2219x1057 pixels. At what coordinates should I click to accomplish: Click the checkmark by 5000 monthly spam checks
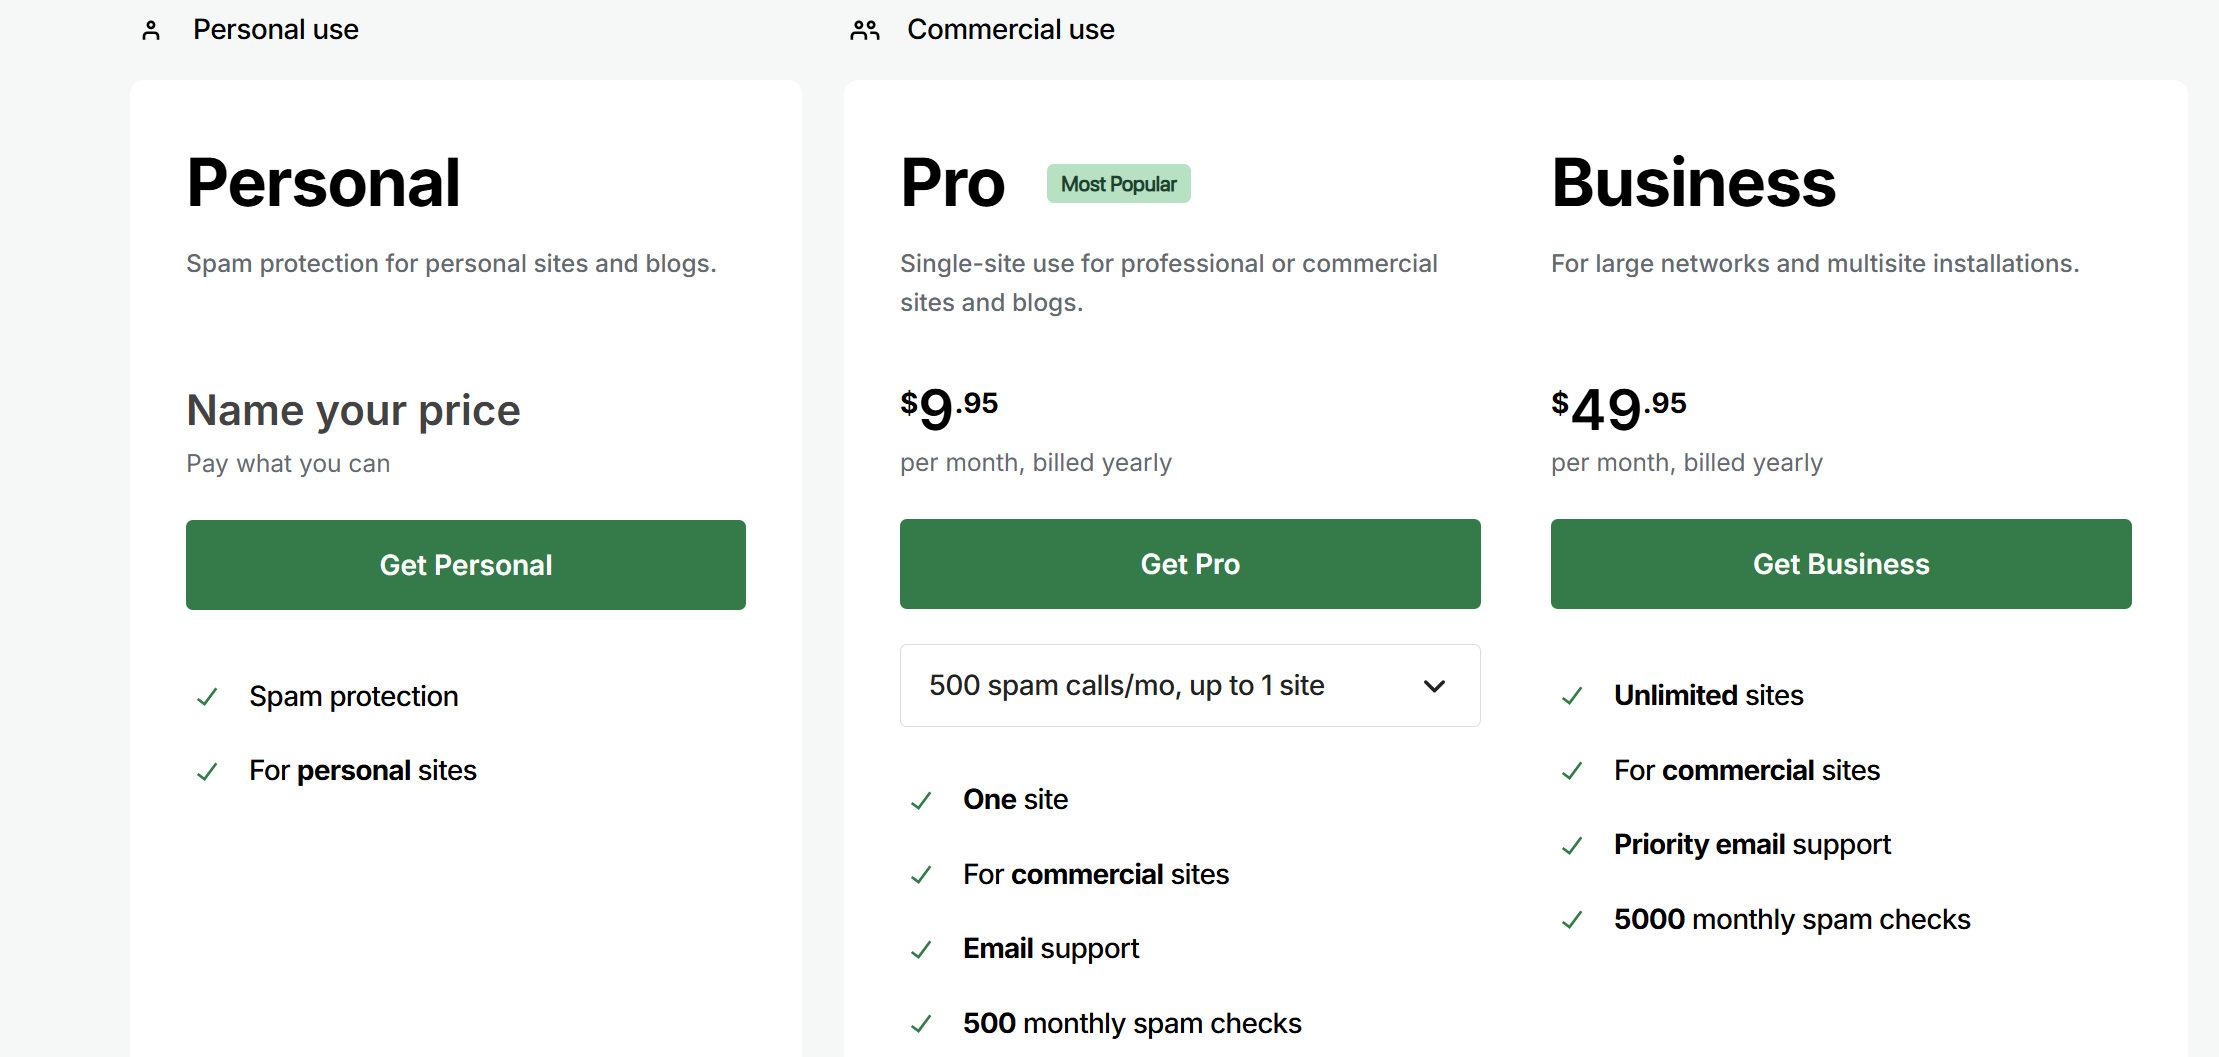pyautogui.click(x=1572, y=920)
